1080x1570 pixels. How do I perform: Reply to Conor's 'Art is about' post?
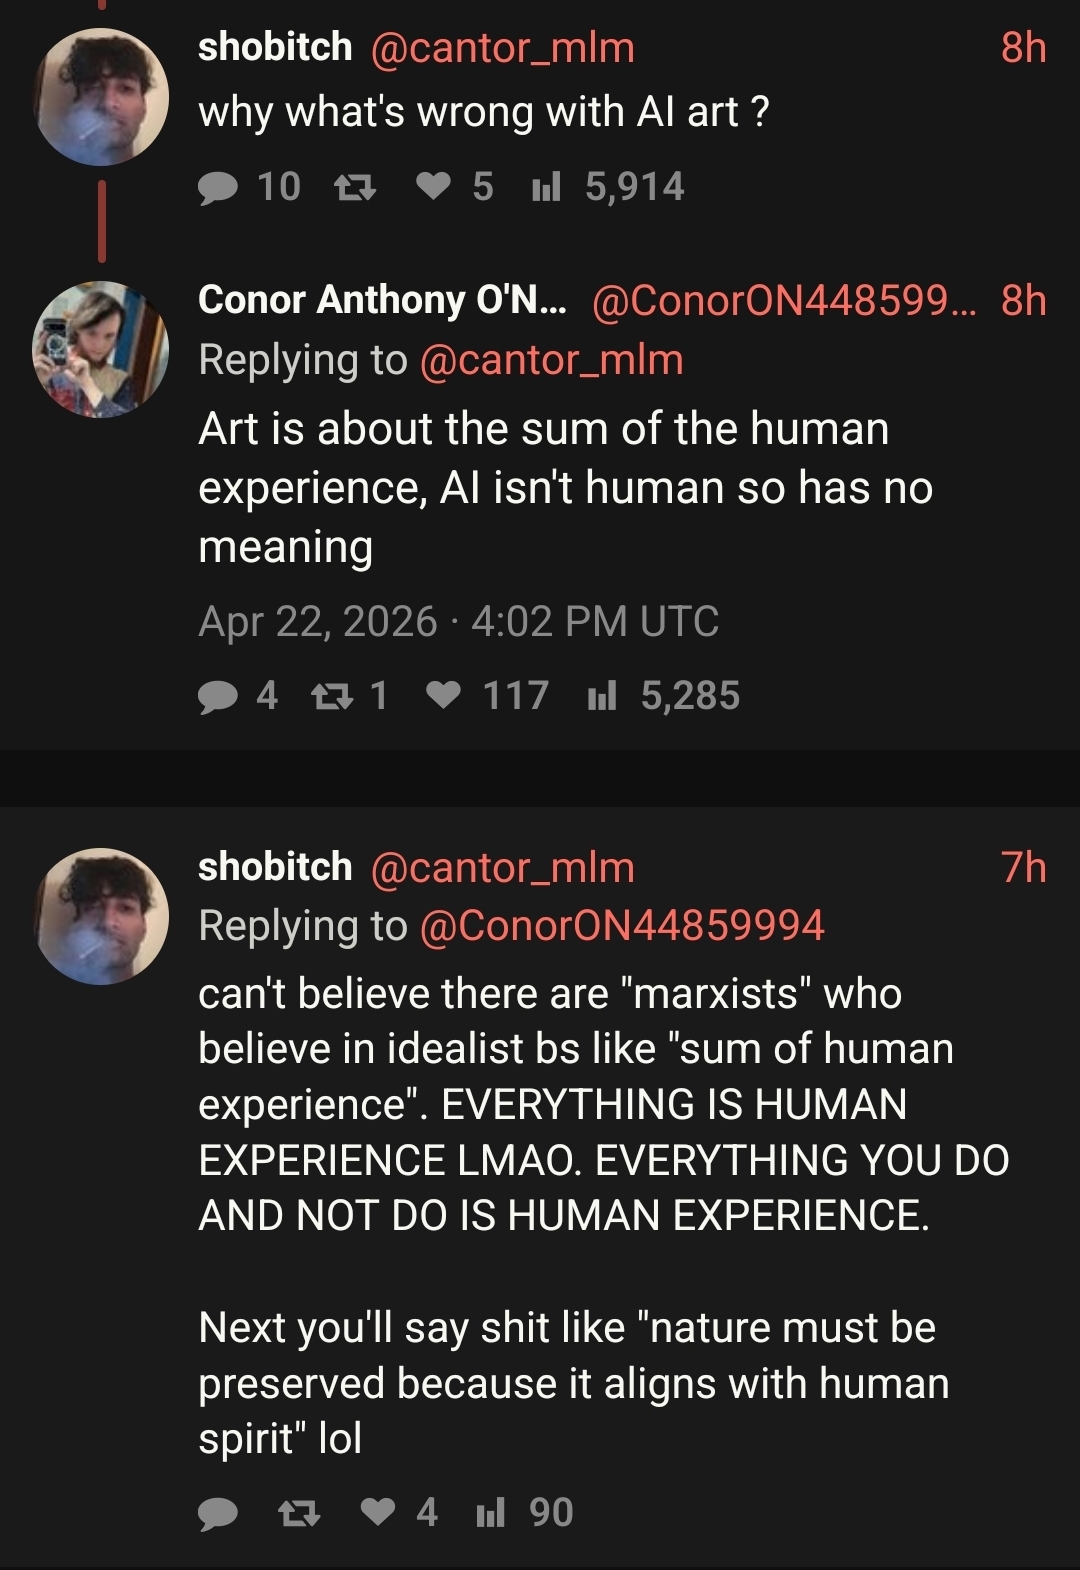tap(218, 696)
